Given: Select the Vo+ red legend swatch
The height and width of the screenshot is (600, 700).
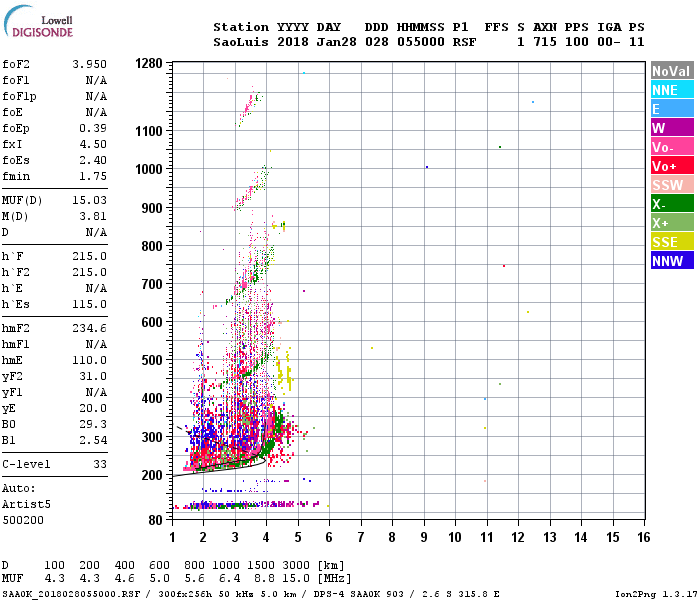Looking at the screenshot, I should (672, 166).
